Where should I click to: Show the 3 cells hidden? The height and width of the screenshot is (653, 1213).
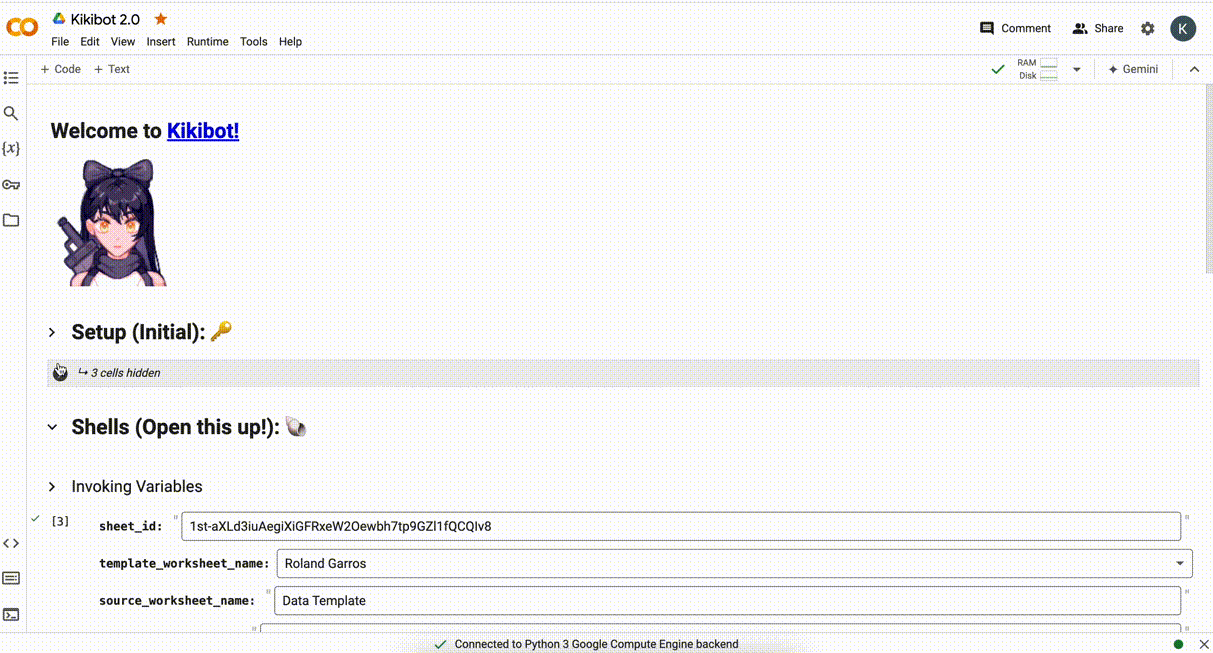[x=125, y=373]
